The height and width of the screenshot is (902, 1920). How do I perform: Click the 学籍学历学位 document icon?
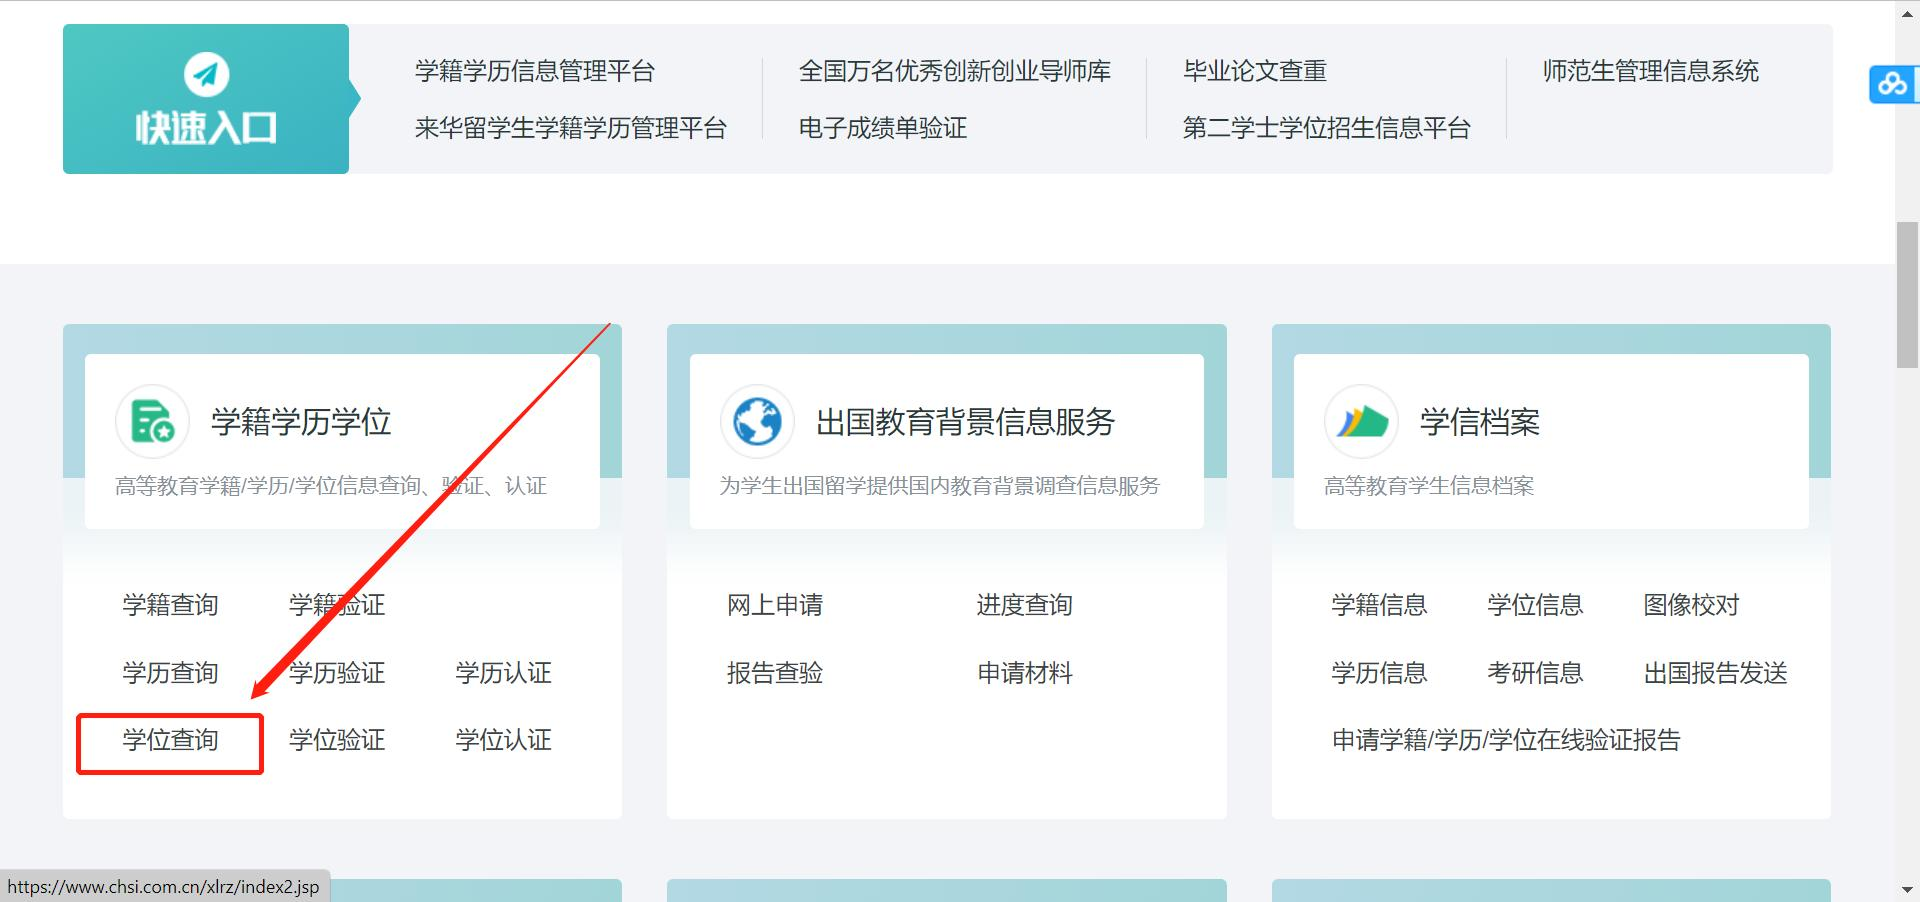[x=152, y=421]
